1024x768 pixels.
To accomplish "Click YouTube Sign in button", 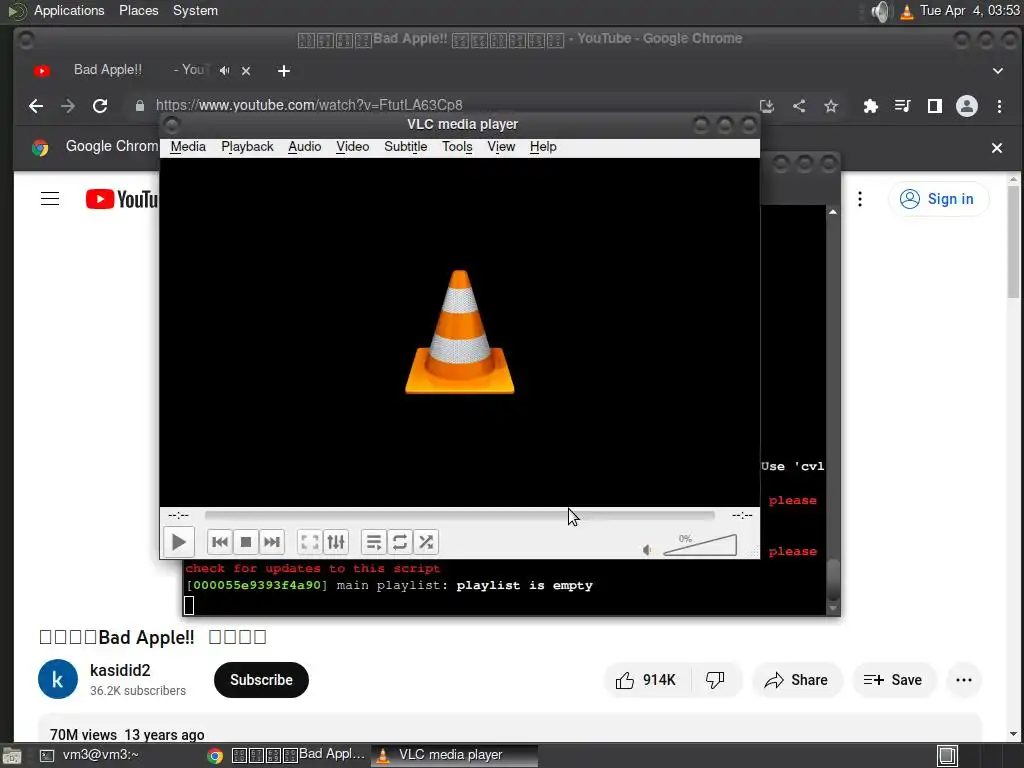I will coord(938,199).
